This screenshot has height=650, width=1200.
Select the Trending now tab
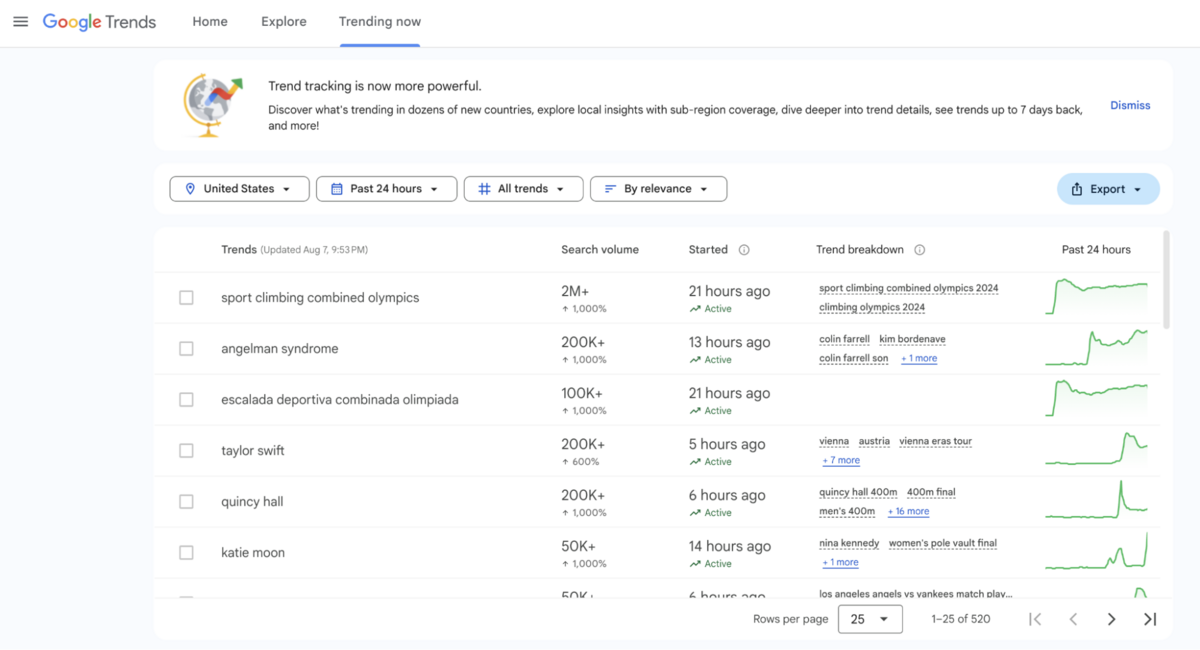(x=380, y=22)
